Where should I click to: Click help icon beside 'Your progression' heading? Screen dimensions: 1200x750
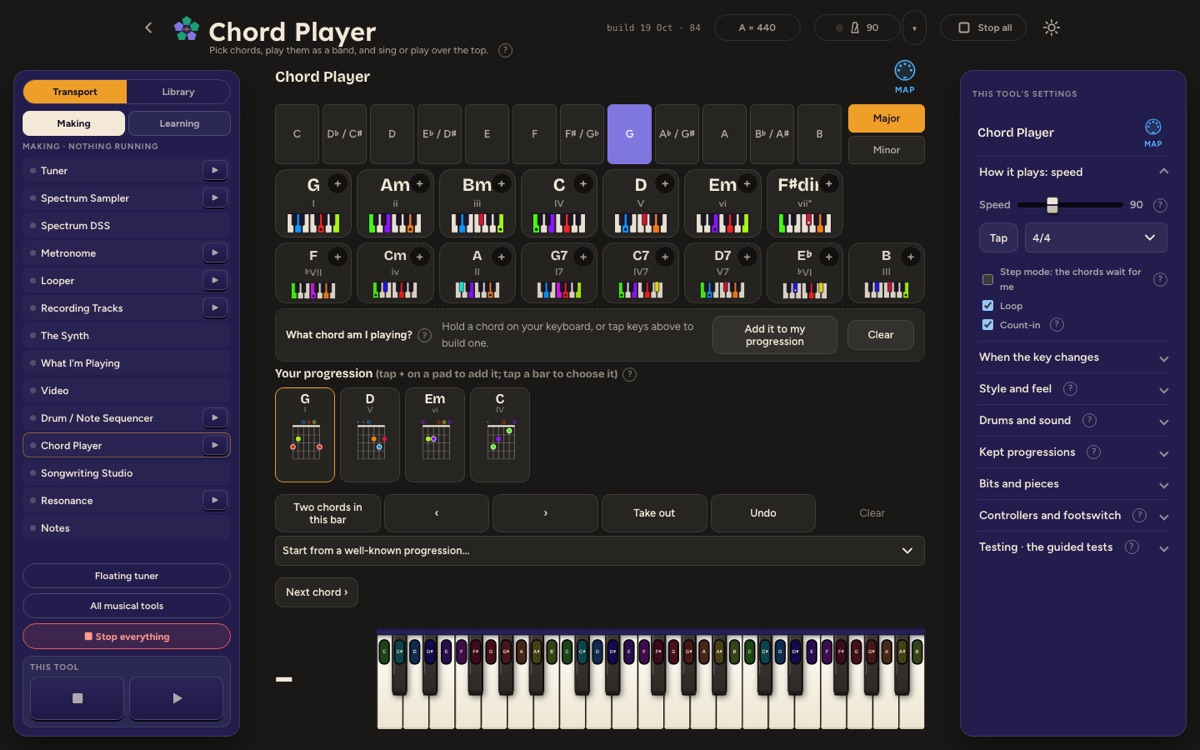629,374
